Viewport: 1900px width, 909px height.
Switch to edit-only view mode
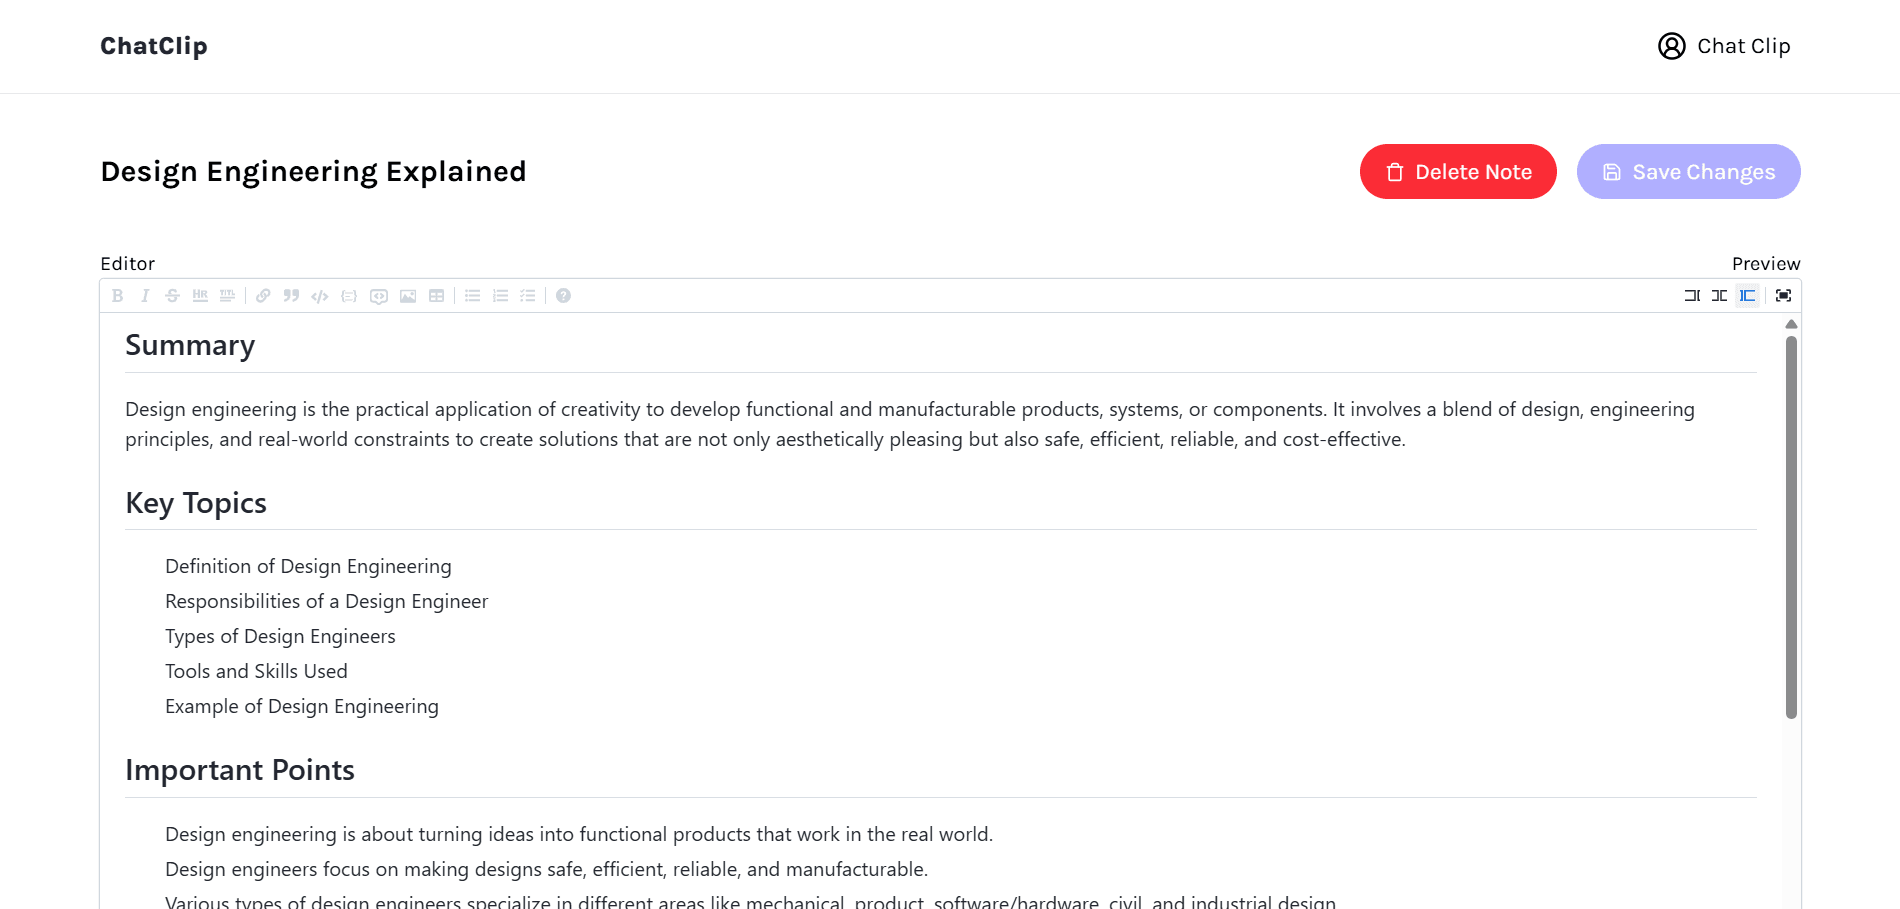click(1692, 296)
